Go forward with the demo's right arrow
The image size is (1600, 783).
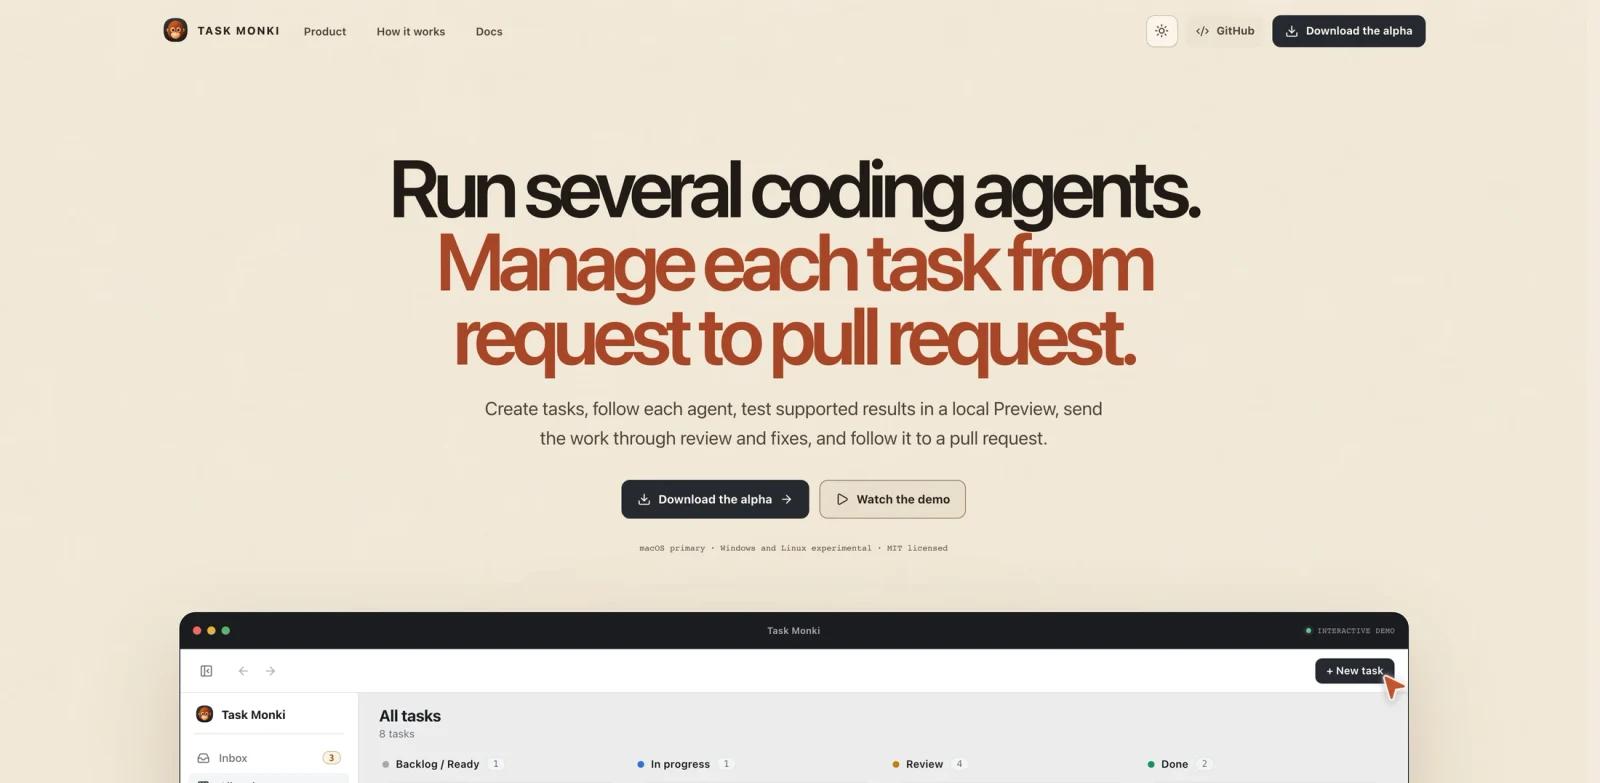(270, 671)
